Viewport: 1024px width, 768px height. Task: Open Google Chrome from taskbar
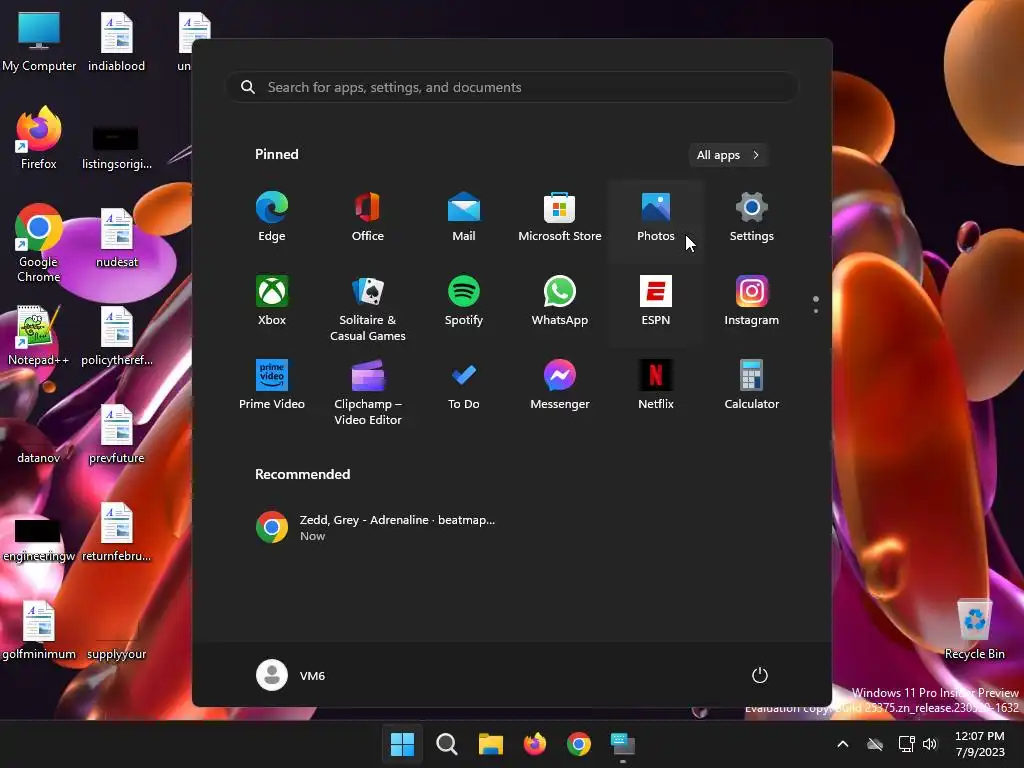point(579,744)
